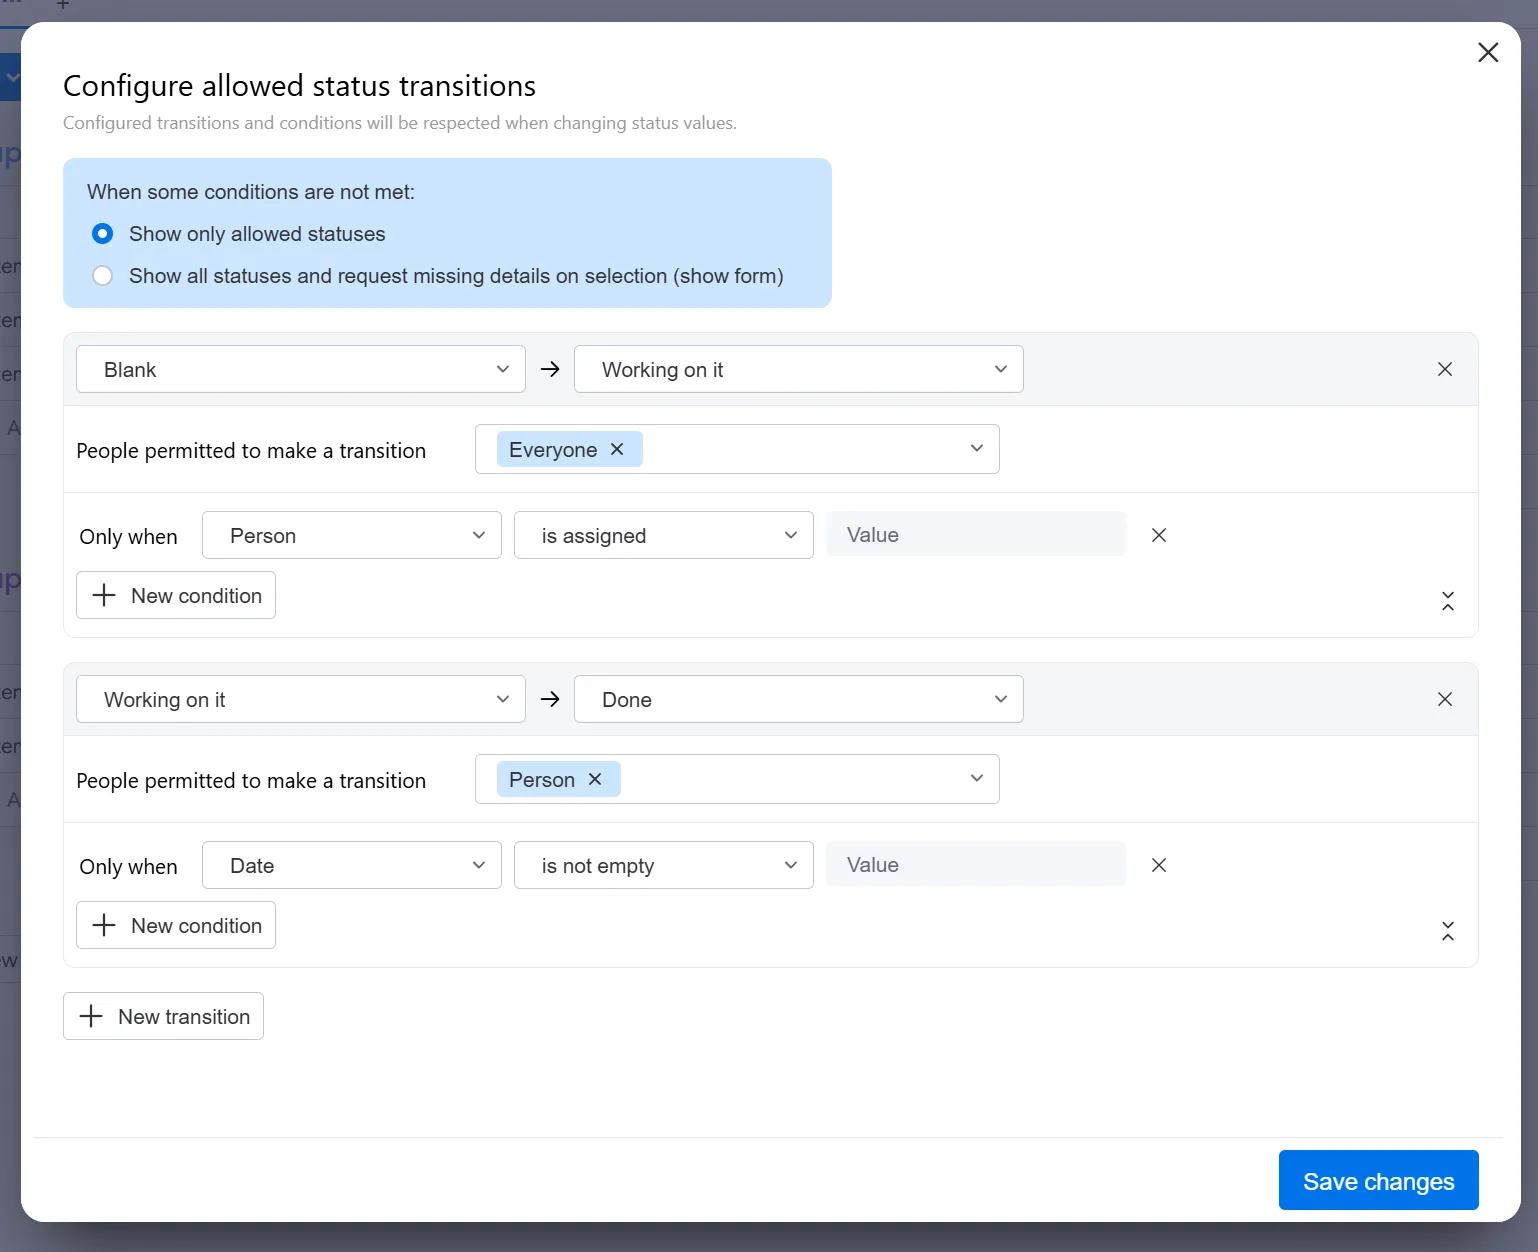Delete the Person is assigned condition
The width and height of the screenshot is (1538, 1252).
tap(1158, 535)
